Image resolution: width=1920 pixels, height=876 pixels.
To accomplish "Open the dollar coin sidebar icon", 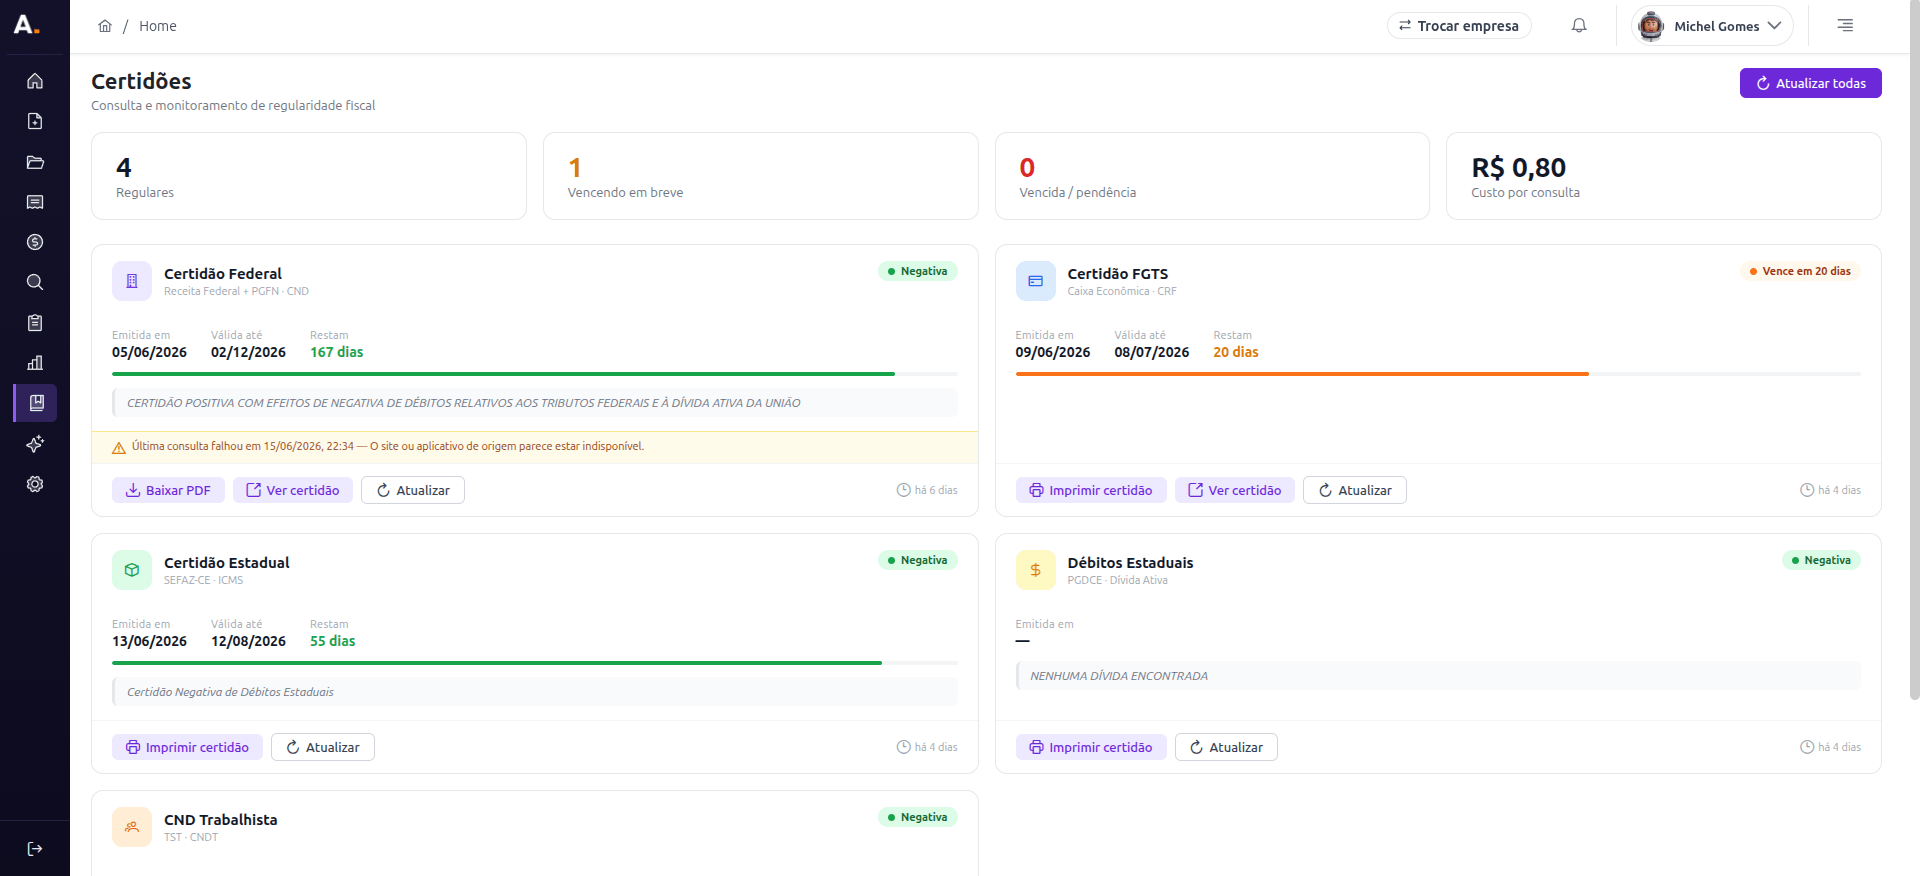I will coord(35,242).
